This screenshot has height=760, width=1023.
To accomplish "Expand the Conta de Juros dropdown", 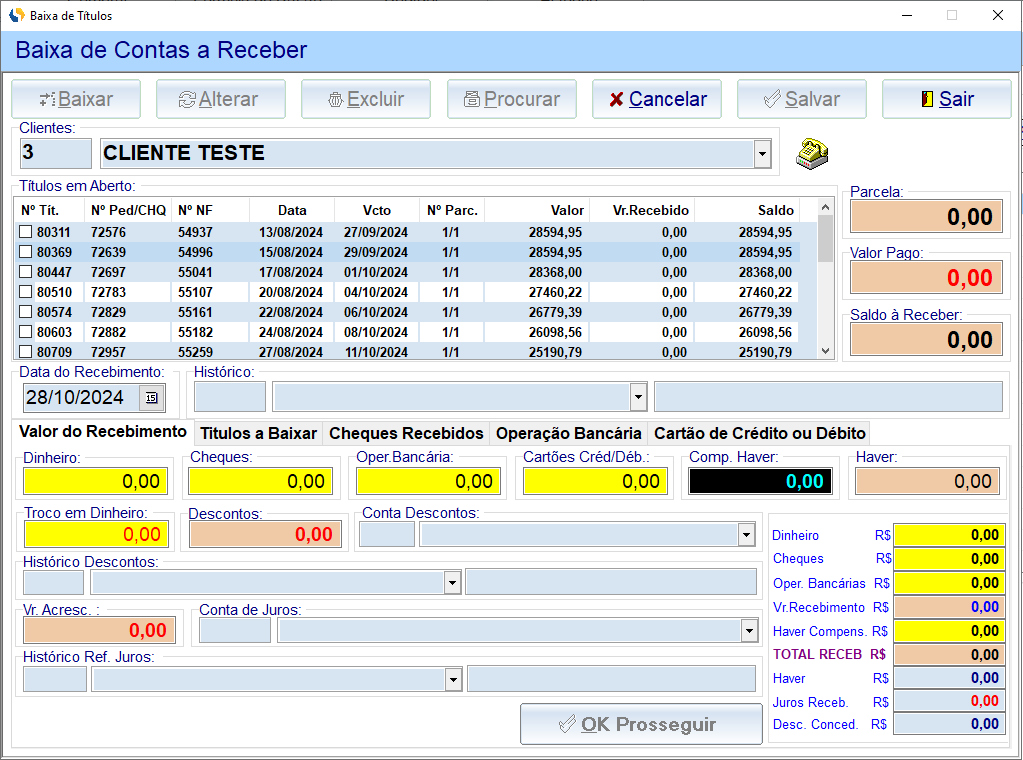I will click(x=749, y=631).
